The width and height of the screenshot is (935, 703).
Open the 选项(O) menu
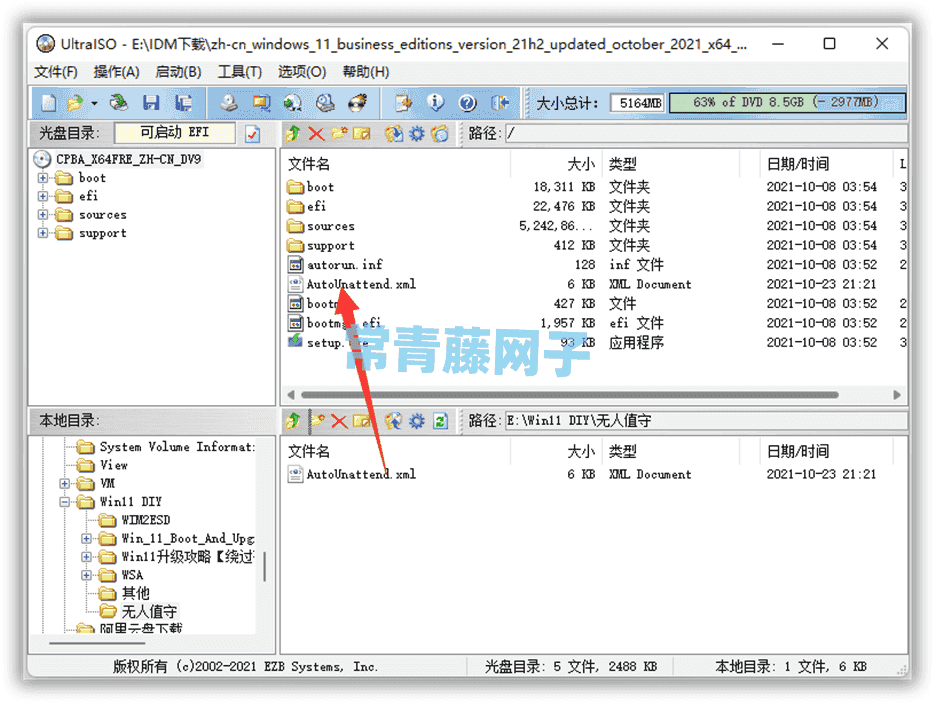(302, 72)
